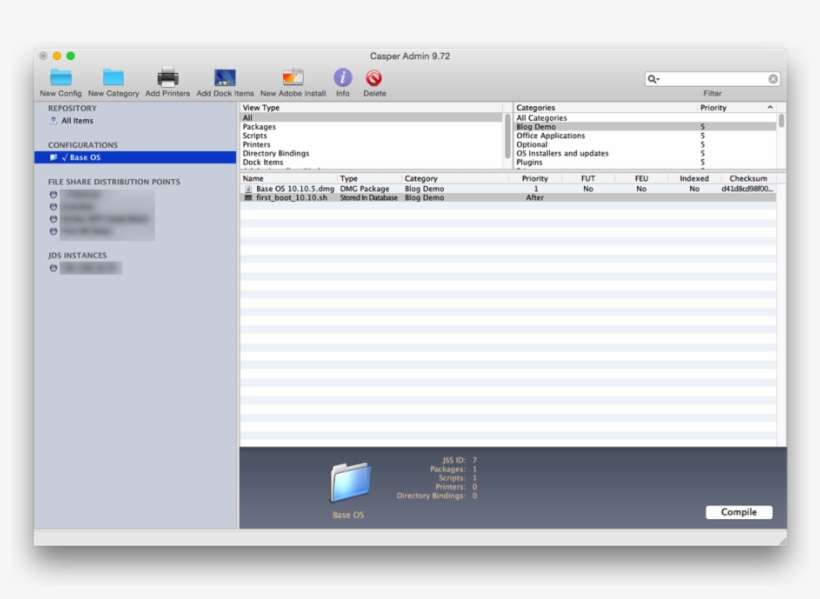Toggle sort order on the Name column header
This screenshot has height=599, width=820.
pyautogui.click(x=256, y=178)
